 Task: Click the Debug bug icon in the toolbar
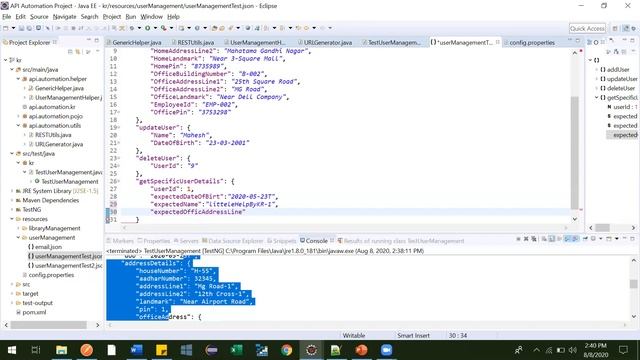pyautogui.click(x=132, y=28)
